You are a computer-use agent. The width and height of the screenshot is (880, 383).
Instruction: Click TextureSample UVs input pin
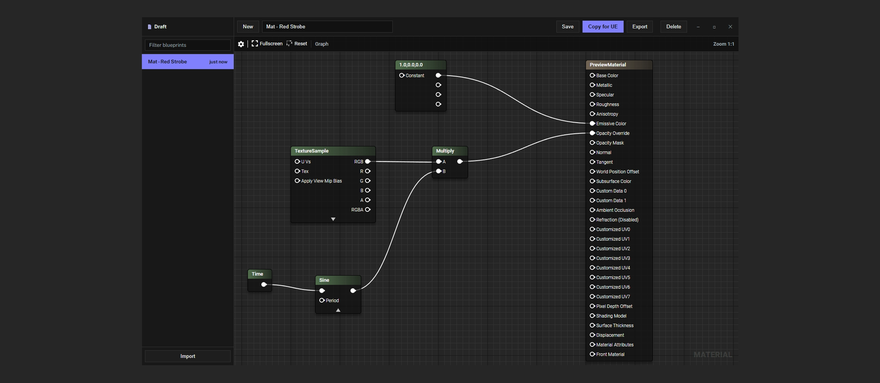tap(297, 161)
